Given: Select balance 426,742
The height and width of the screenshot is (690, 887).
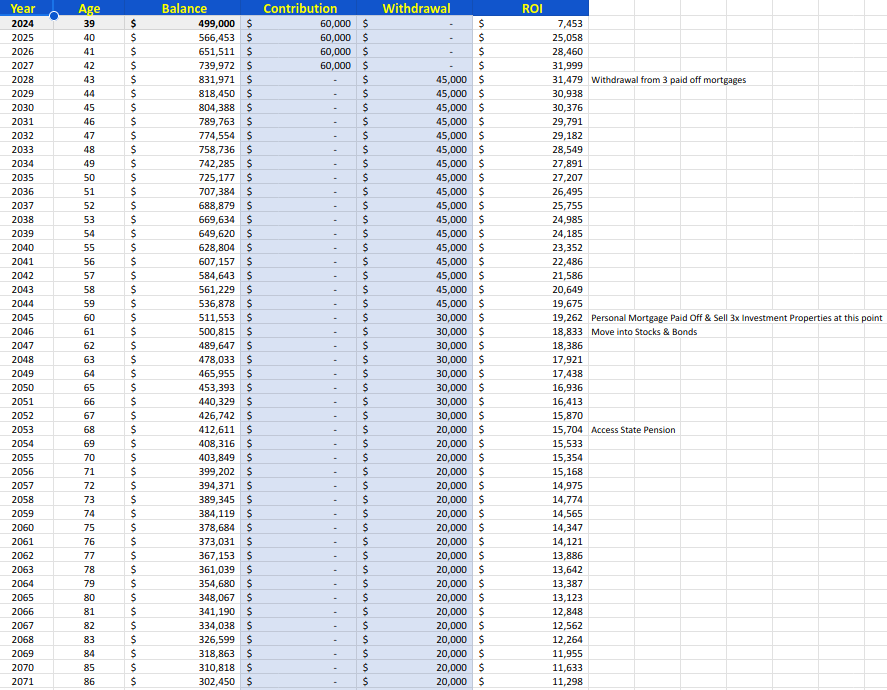Looking at the screenshot, I should click(182, 415).
